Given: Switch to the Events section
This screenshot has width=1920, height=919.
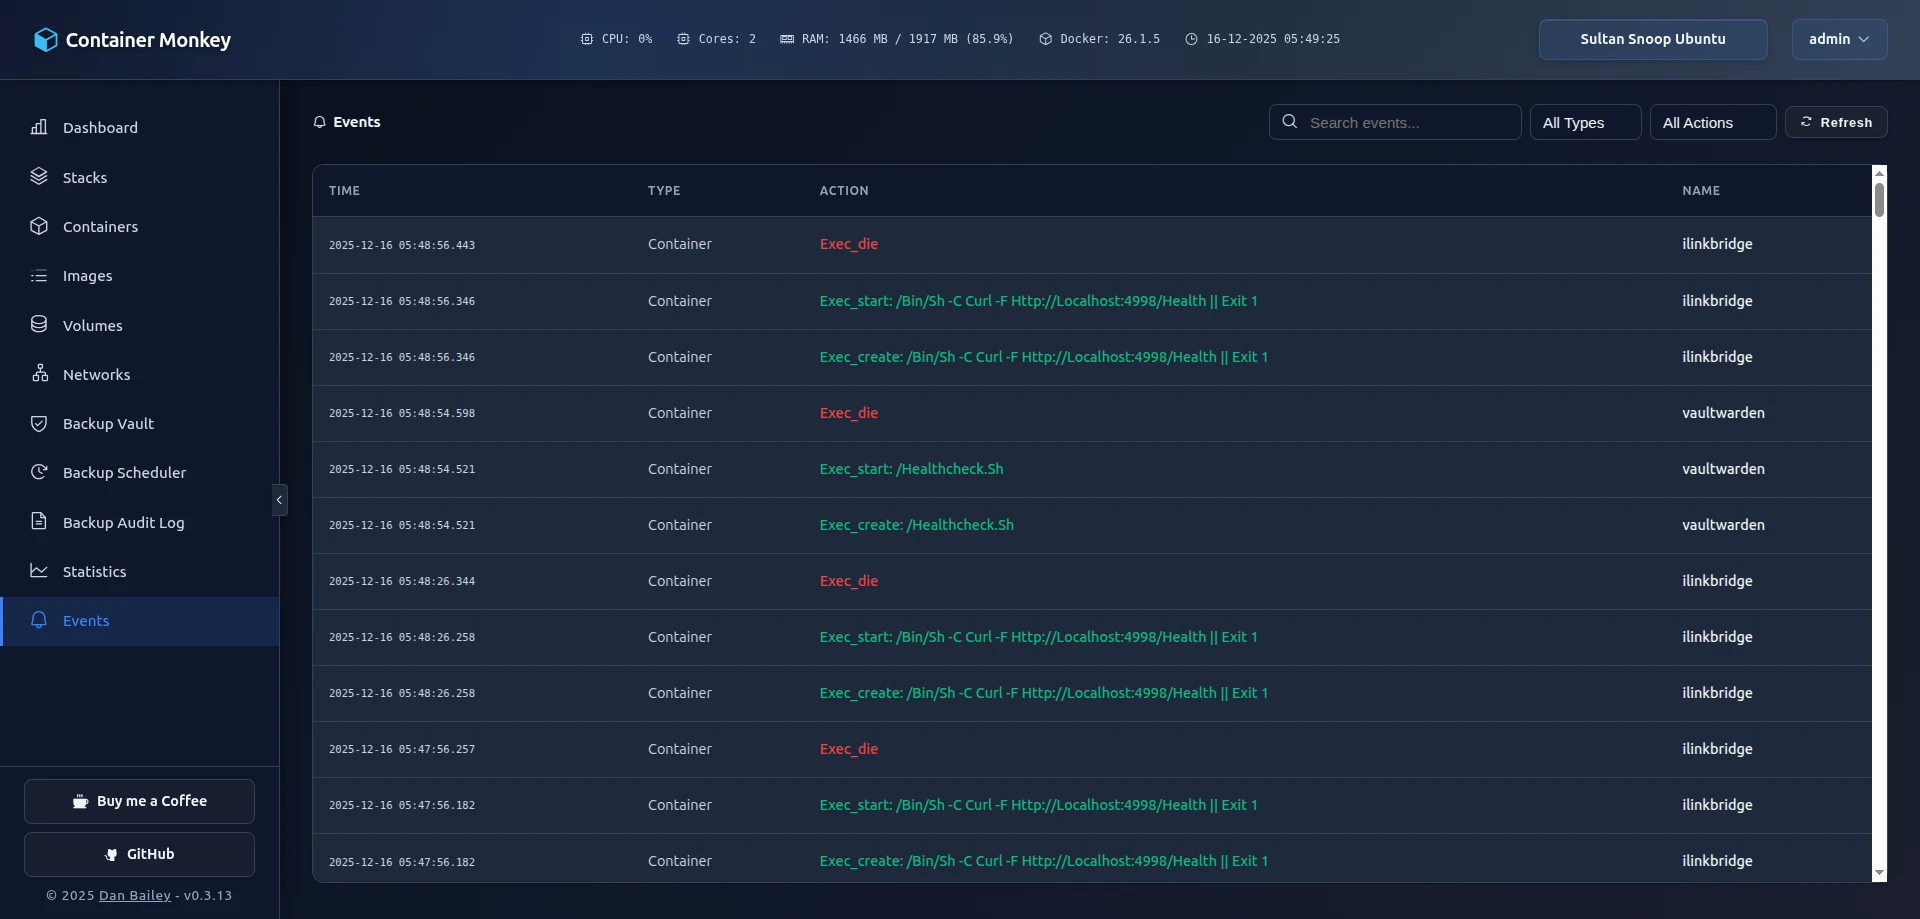Looking at the screenshot, I should pyautogui.click(x=88, y=620).
